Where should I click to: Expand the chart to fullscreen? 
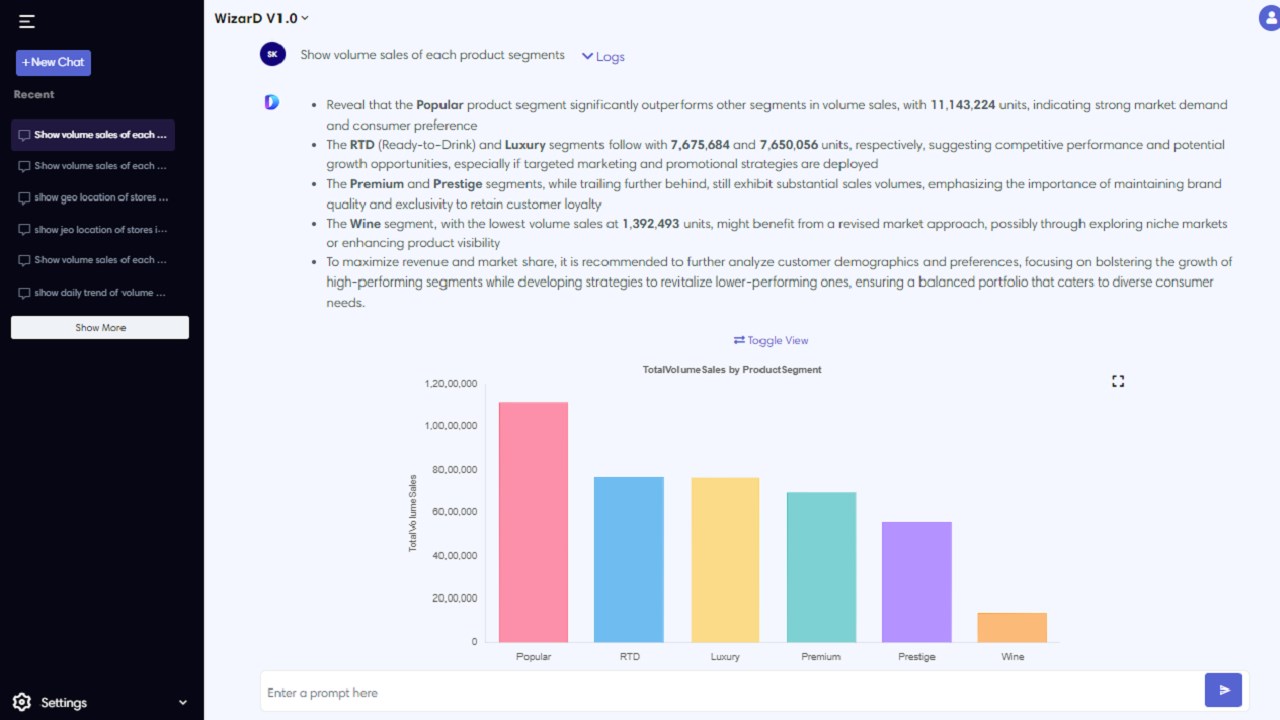click(1118, 381)
